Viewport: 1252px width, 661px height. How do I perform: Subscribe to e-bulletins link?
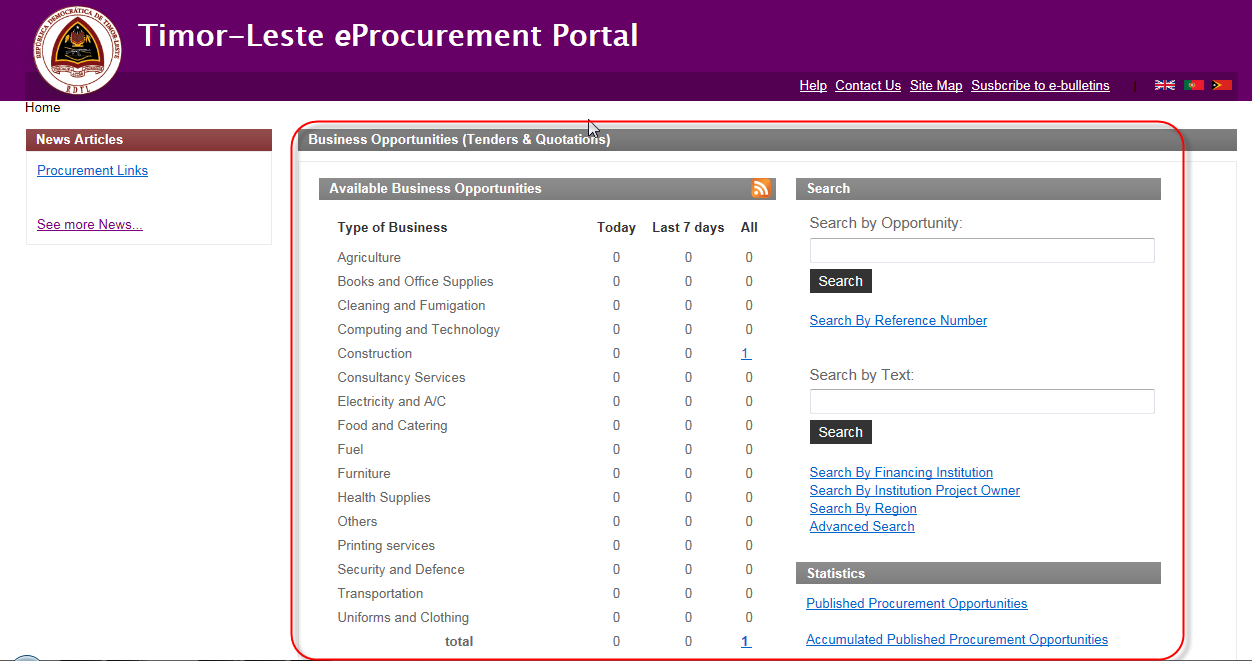pos(1040,86)
